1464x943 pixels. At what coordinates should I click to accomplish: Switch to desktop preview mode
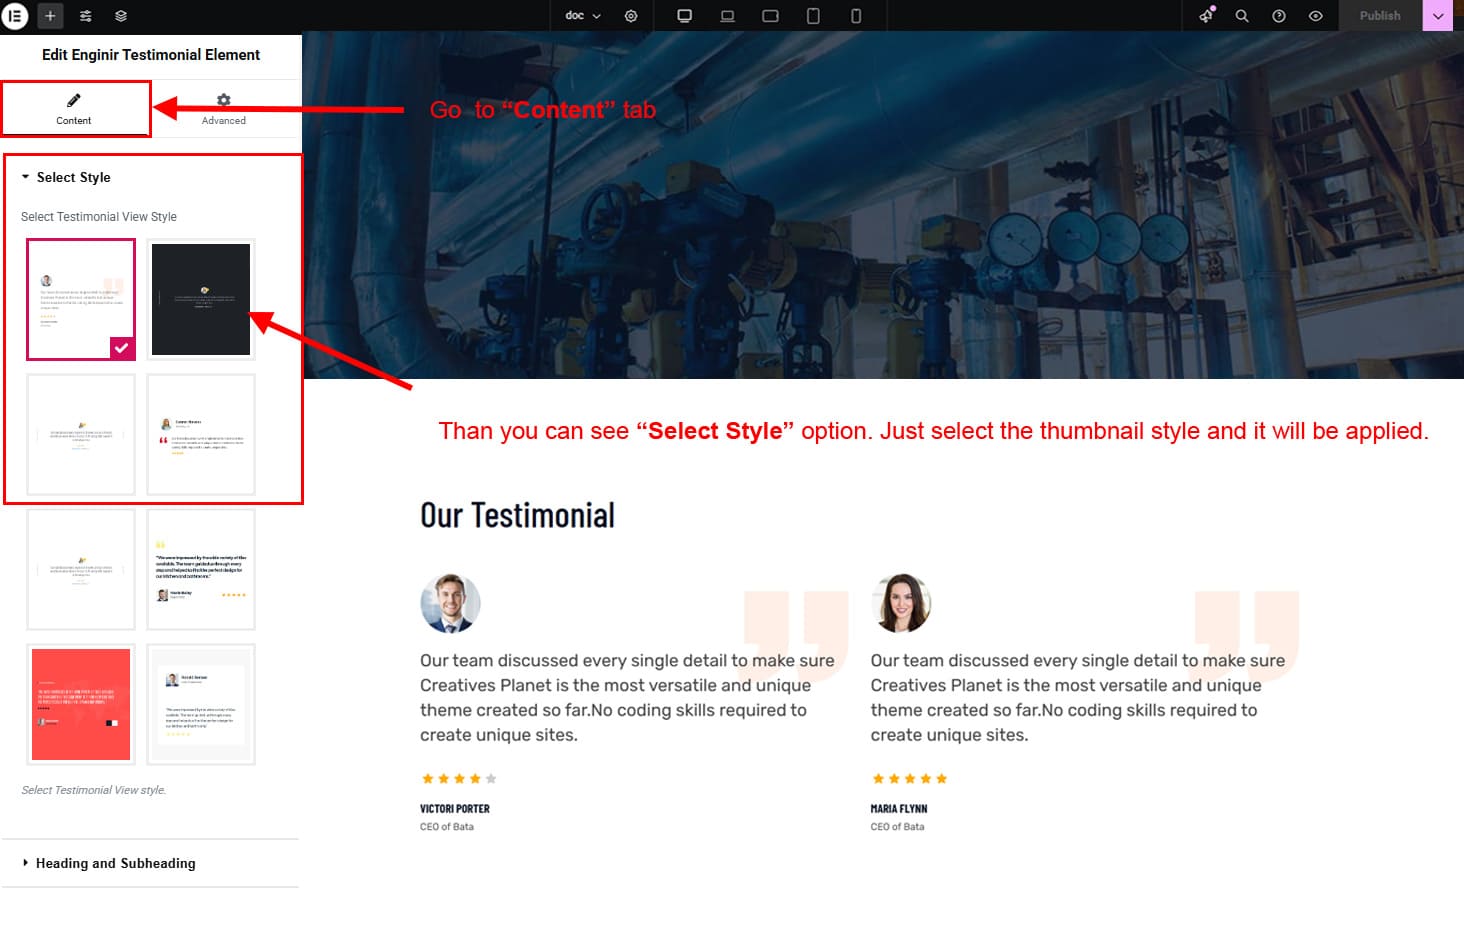coord(685,16)
